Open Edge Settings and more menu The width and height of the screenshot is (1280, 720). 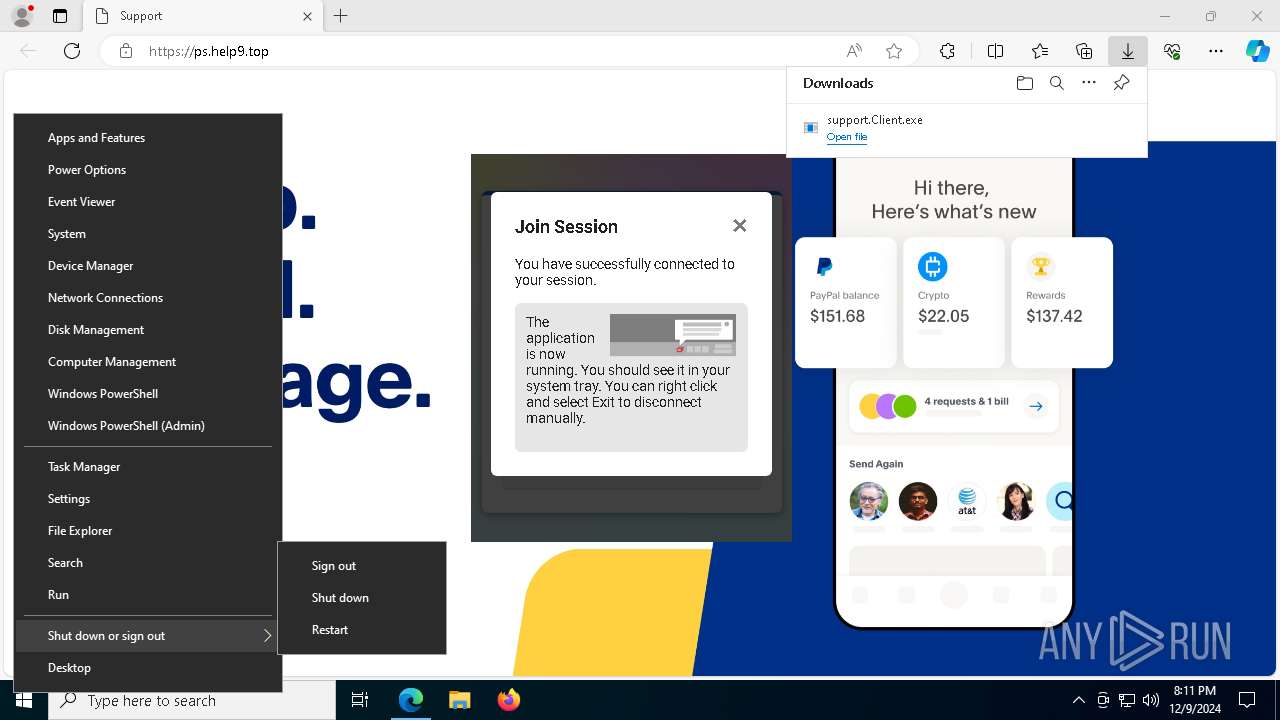1216,51
